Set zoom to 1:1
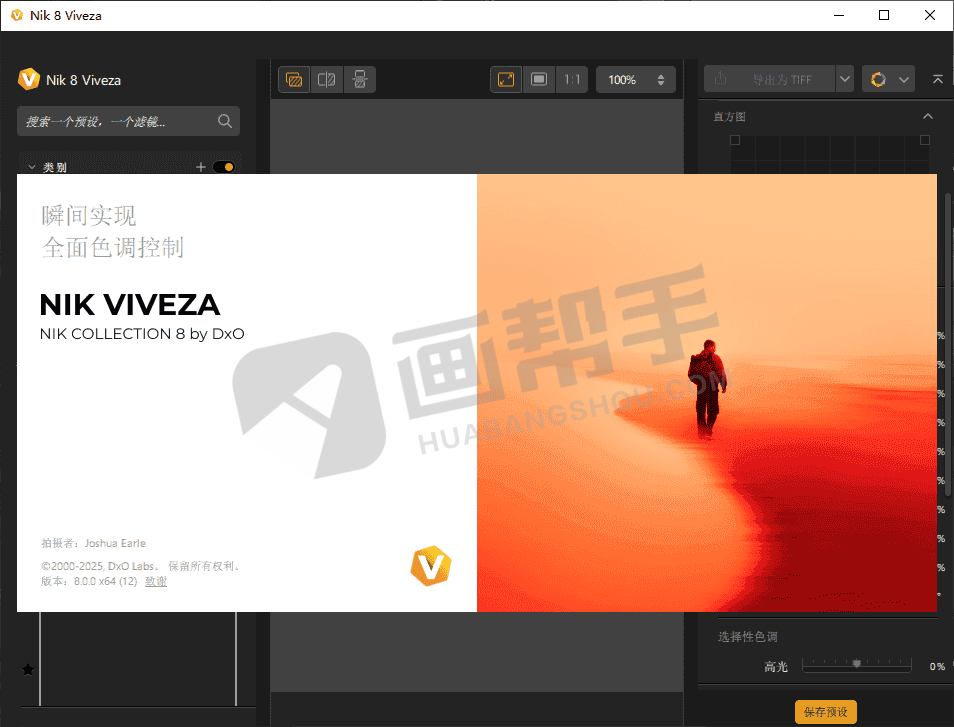Viewport: 954px width, 727px height. 572,80
